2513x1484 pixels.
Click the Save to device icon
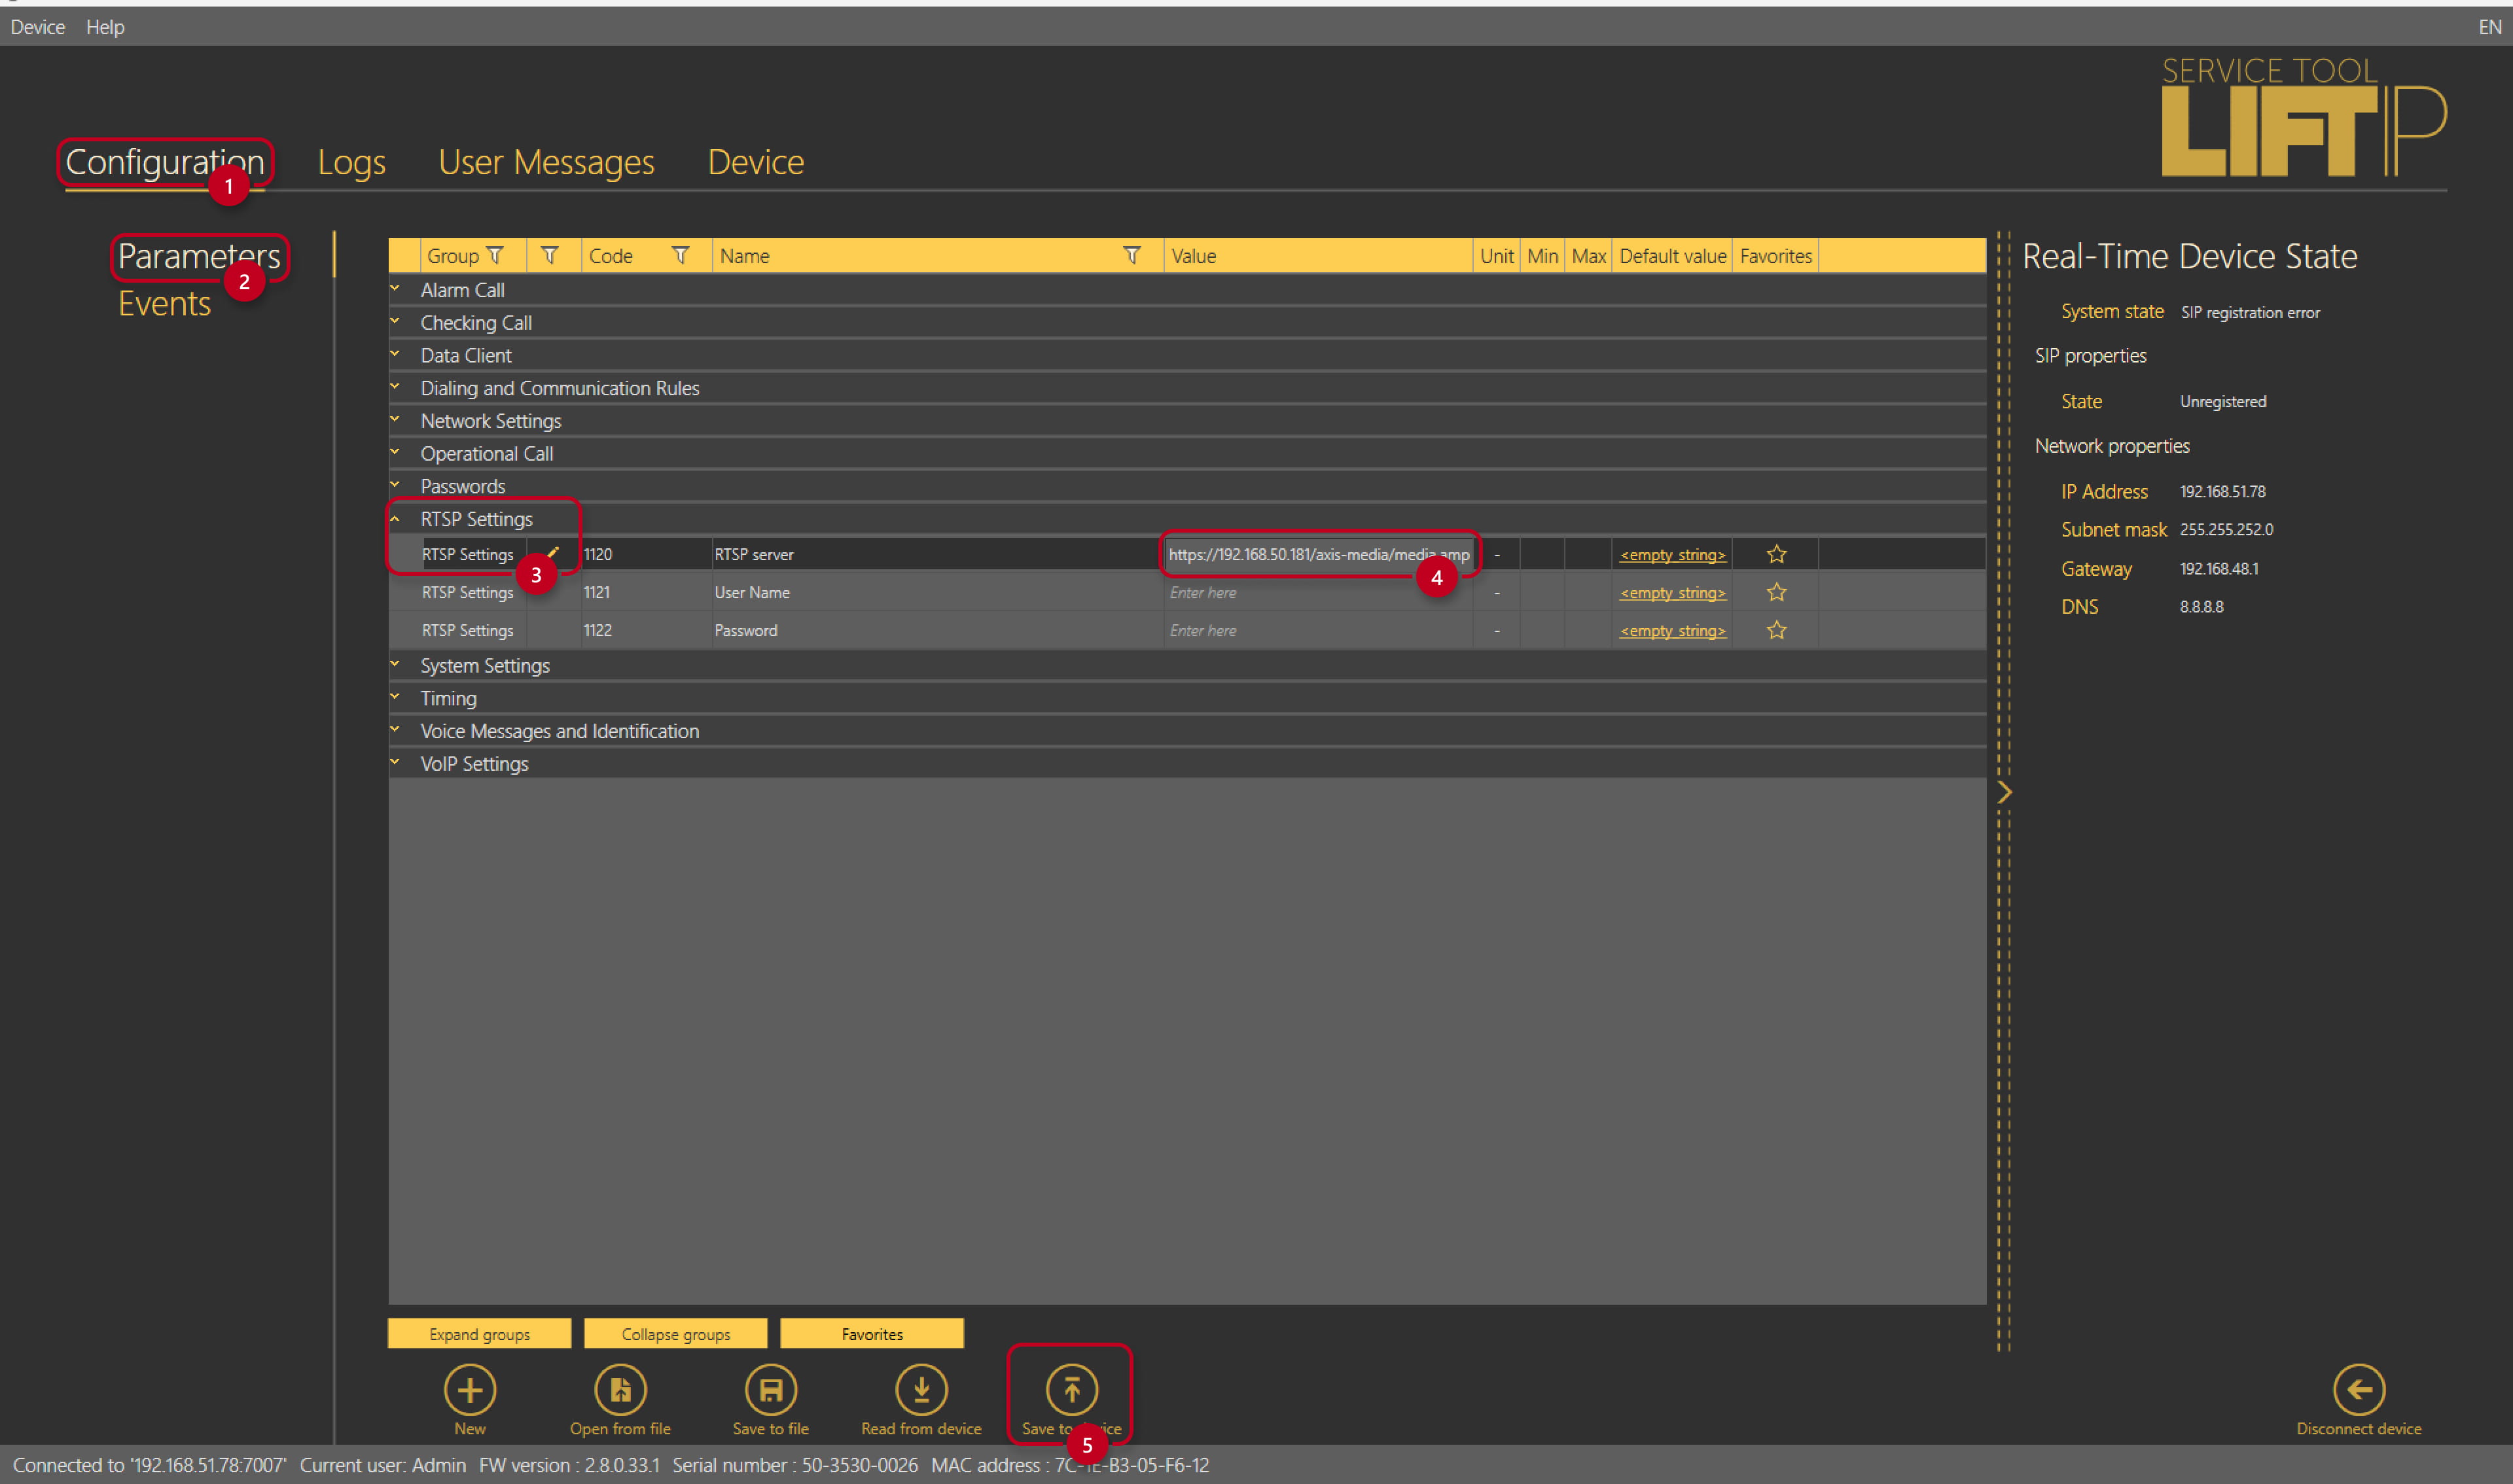[1072, 1389]
